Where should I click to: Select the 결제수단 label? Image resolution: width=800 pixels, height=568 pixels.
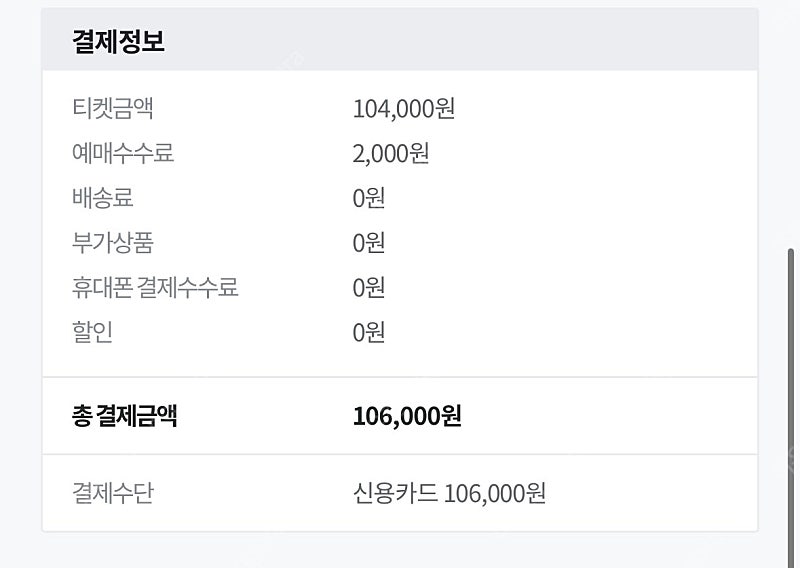tap(113, 493)
